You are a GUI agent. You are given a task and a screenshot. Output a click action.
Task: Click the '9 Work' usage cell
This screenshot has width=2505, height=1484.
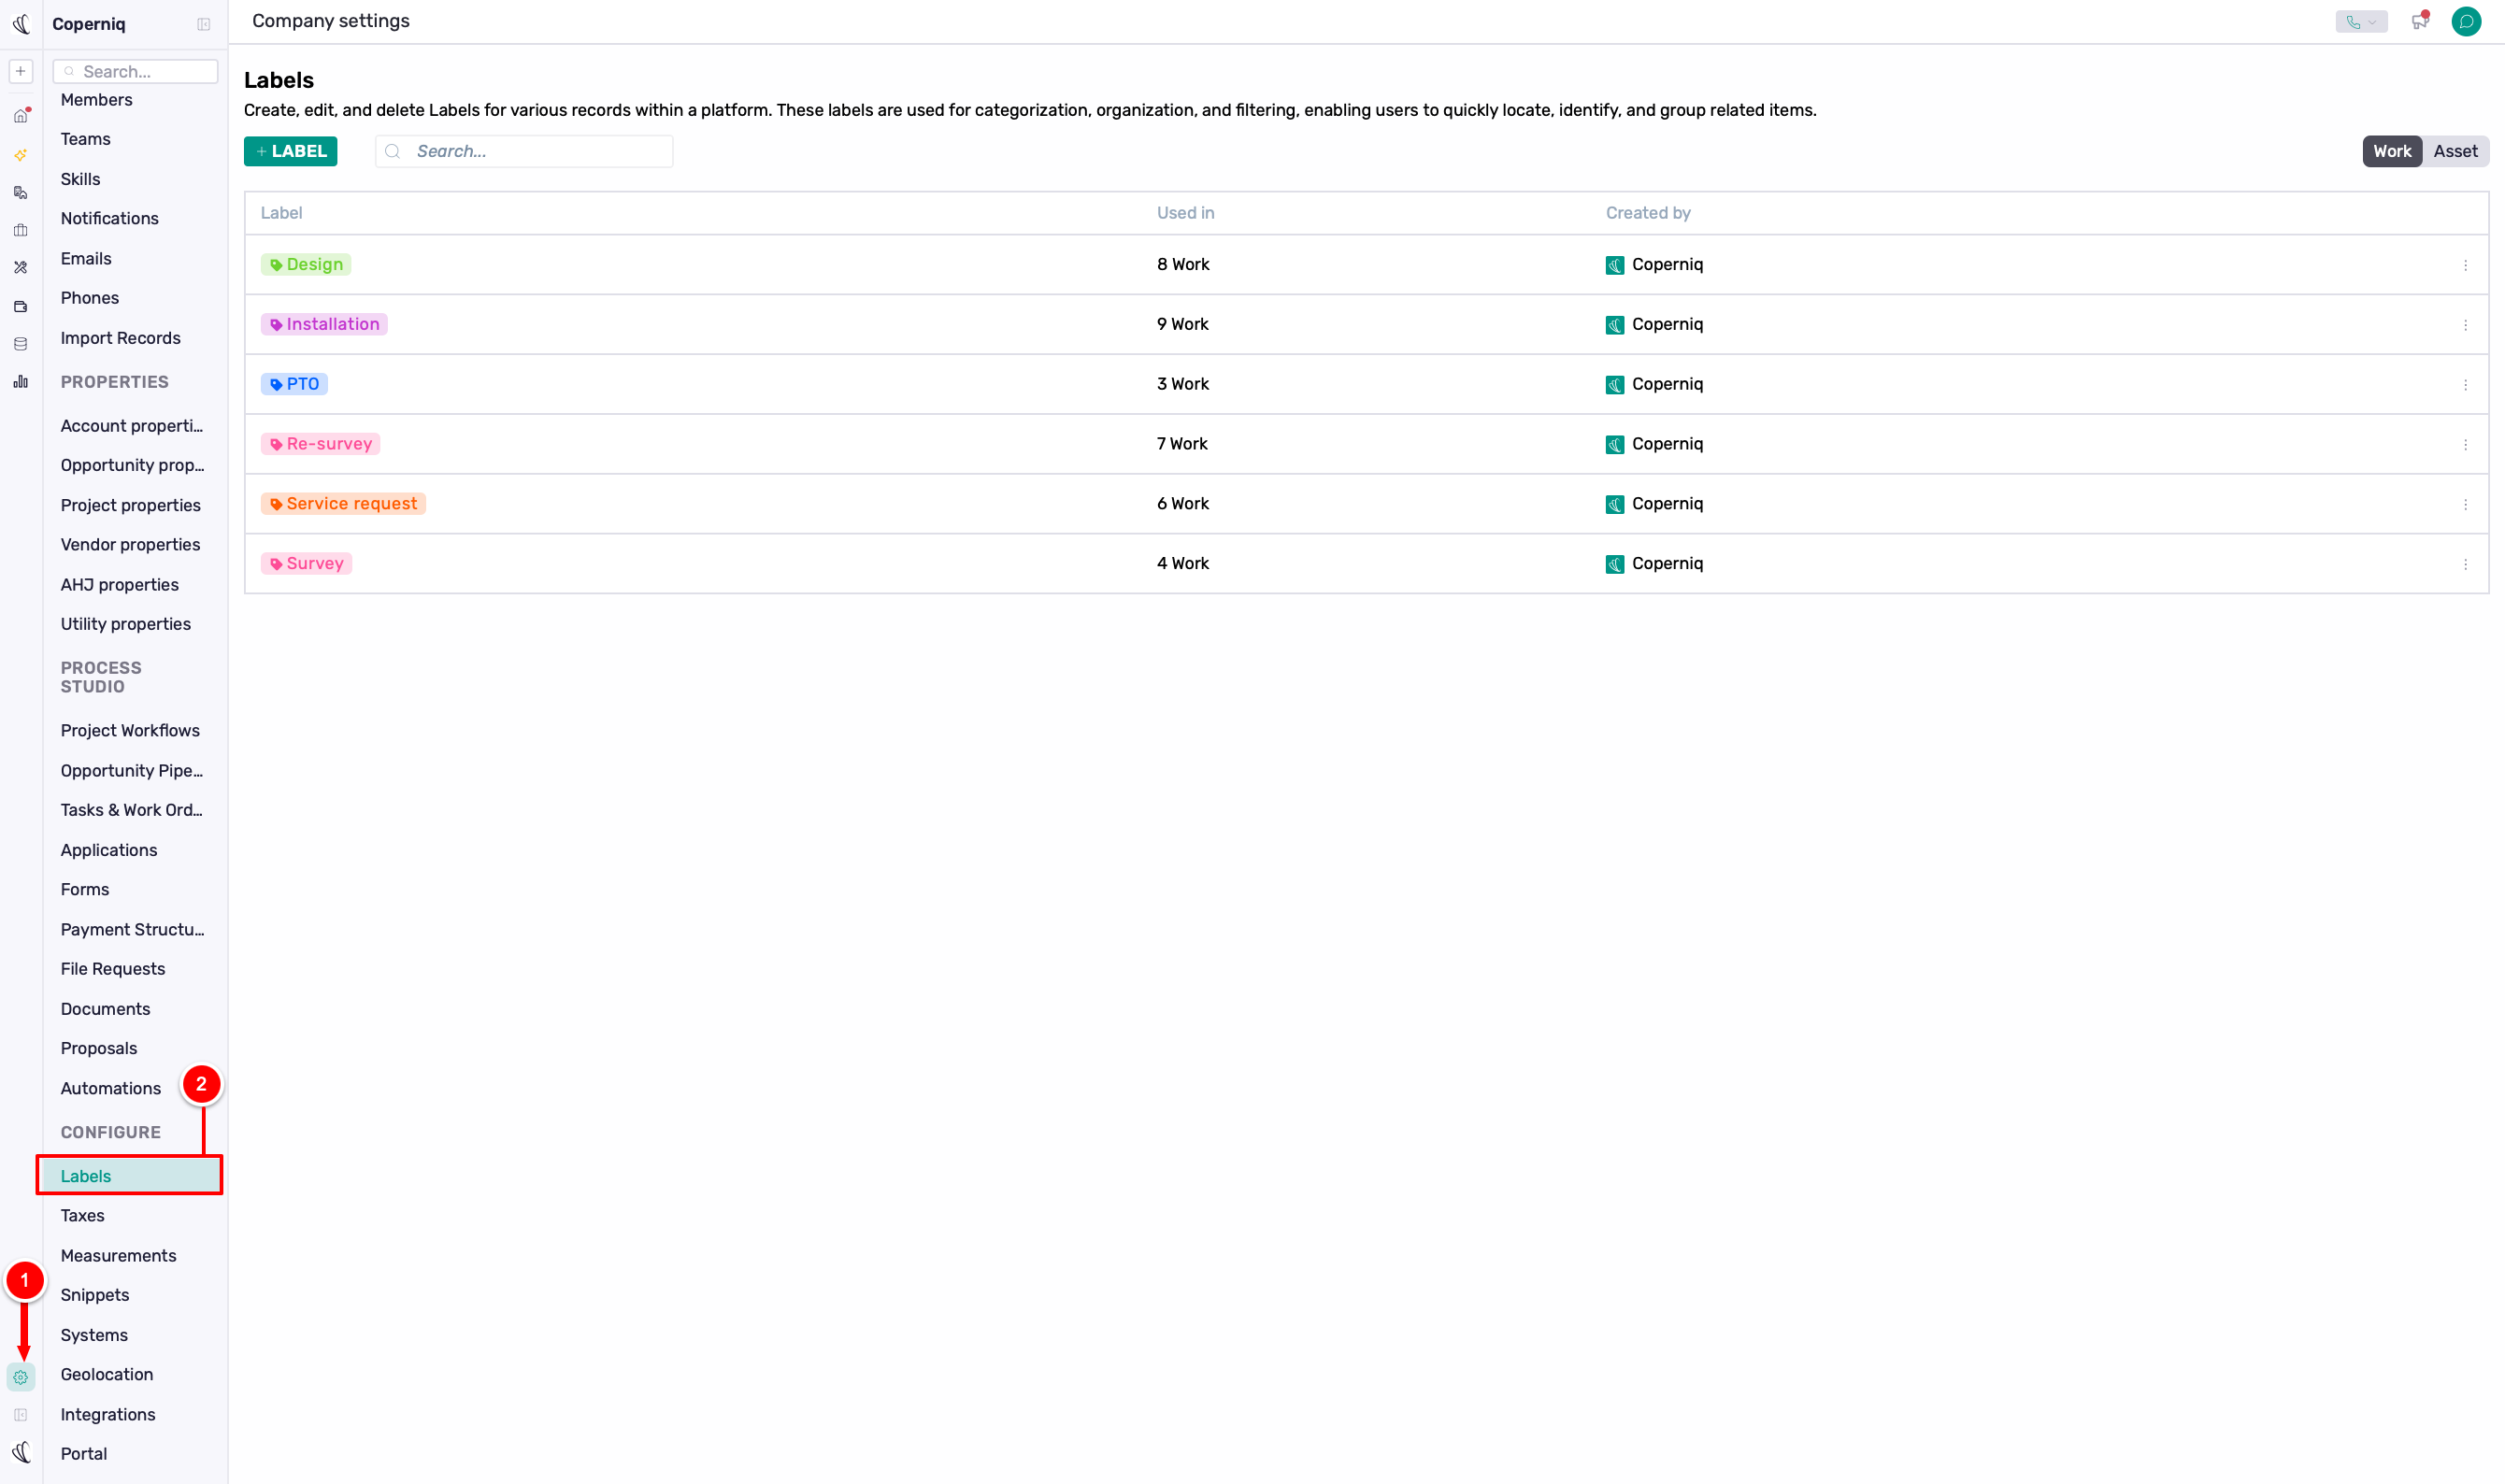[1183, 324]
